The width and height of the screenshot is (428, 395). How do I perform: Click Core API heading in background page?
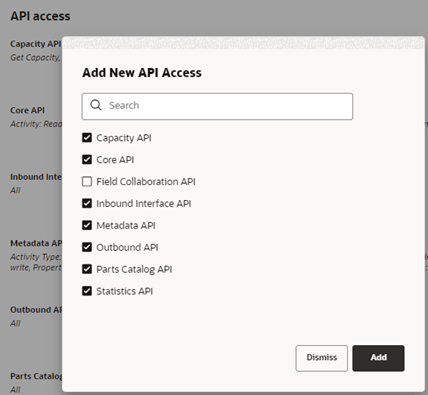point(27,110)
